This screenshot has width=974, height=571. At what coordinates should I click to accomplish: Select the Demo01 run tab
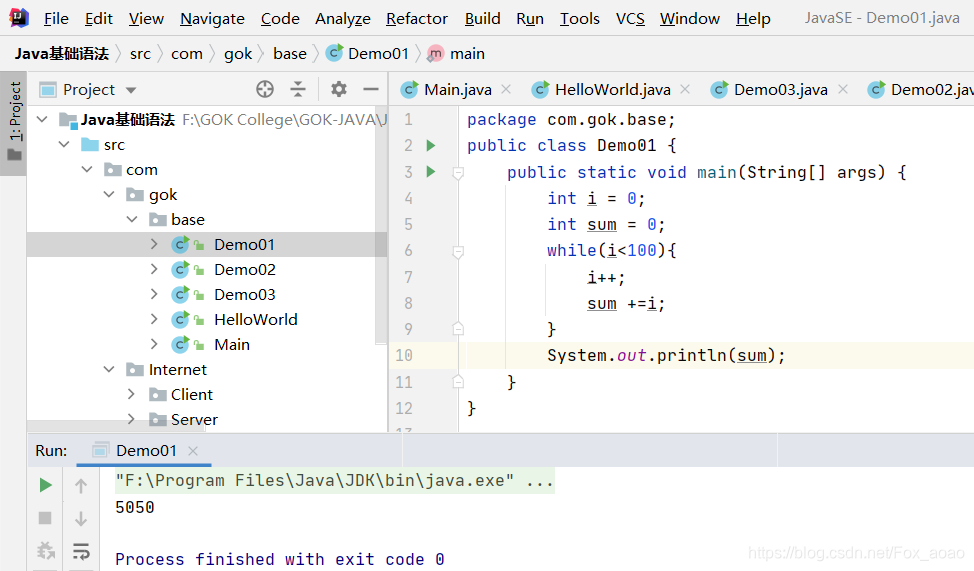tap(145, 450)
